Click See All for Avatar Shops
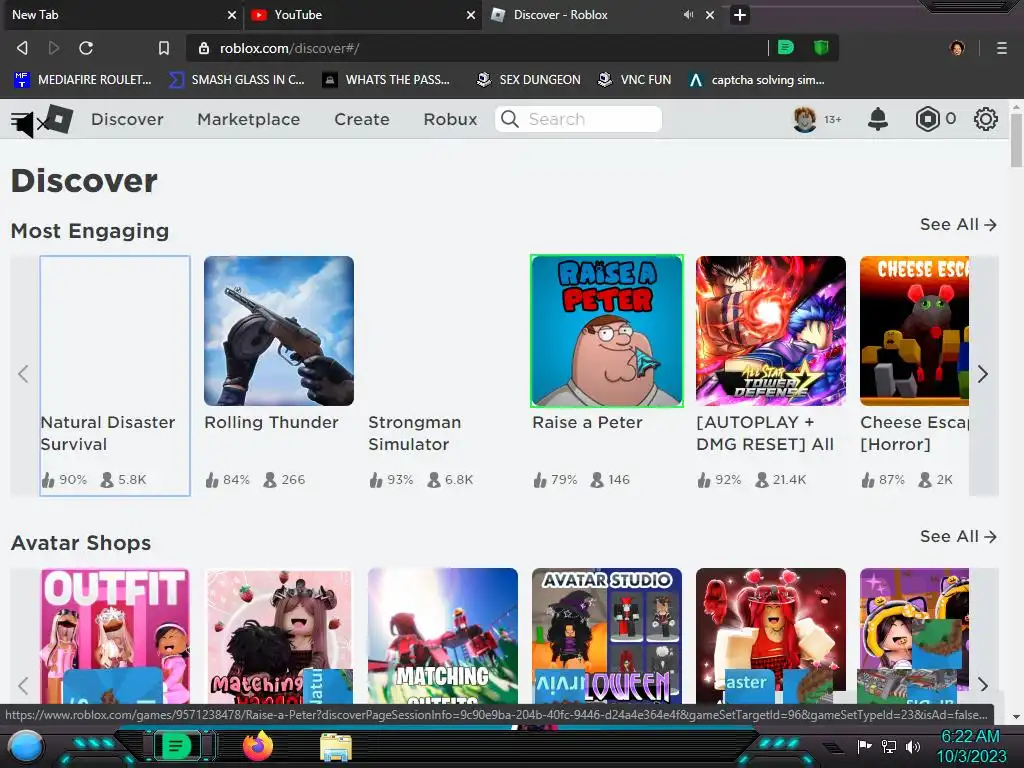The image size is (1024, 768). point(958,536)
